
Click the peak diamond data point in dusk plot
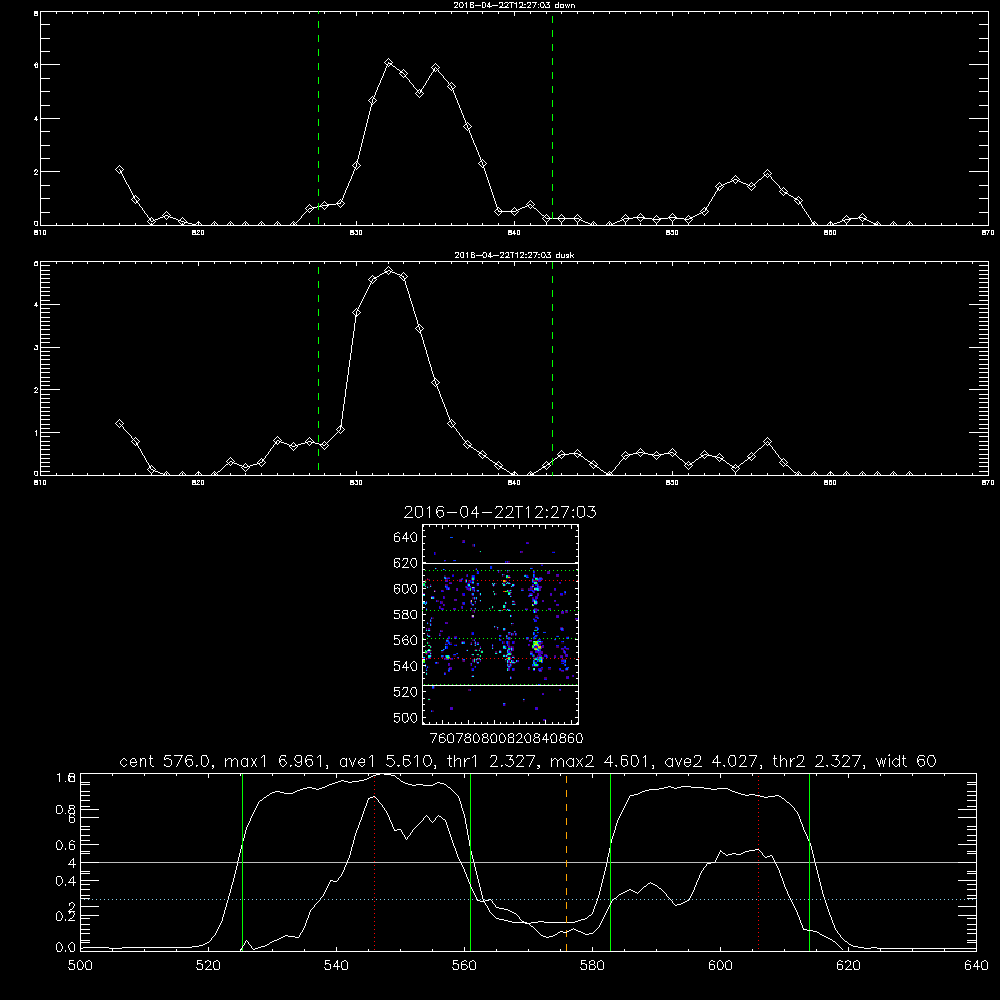(x=388, y=270)
